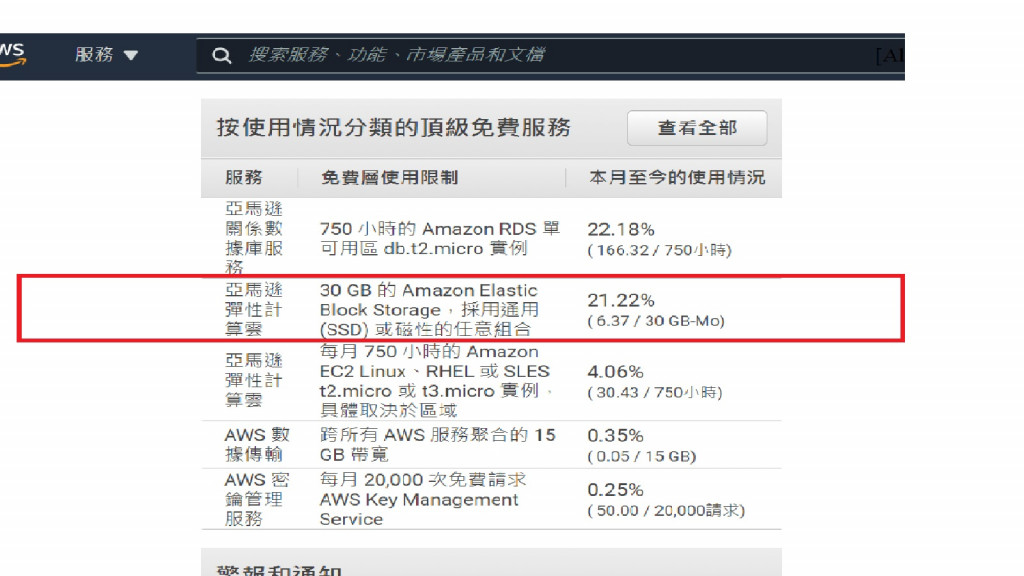Select the 亞馬遜關係數據庫服務 service cell
1024x576 pixels.
click(253, 238)
